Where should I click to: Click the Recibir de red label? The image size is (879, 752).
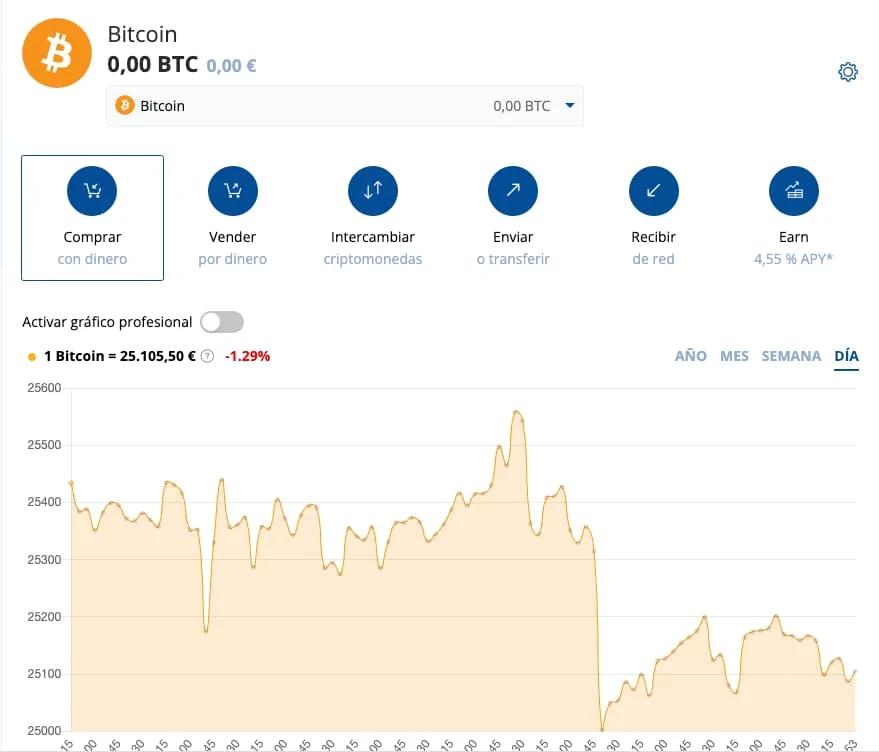coord(654,248)
